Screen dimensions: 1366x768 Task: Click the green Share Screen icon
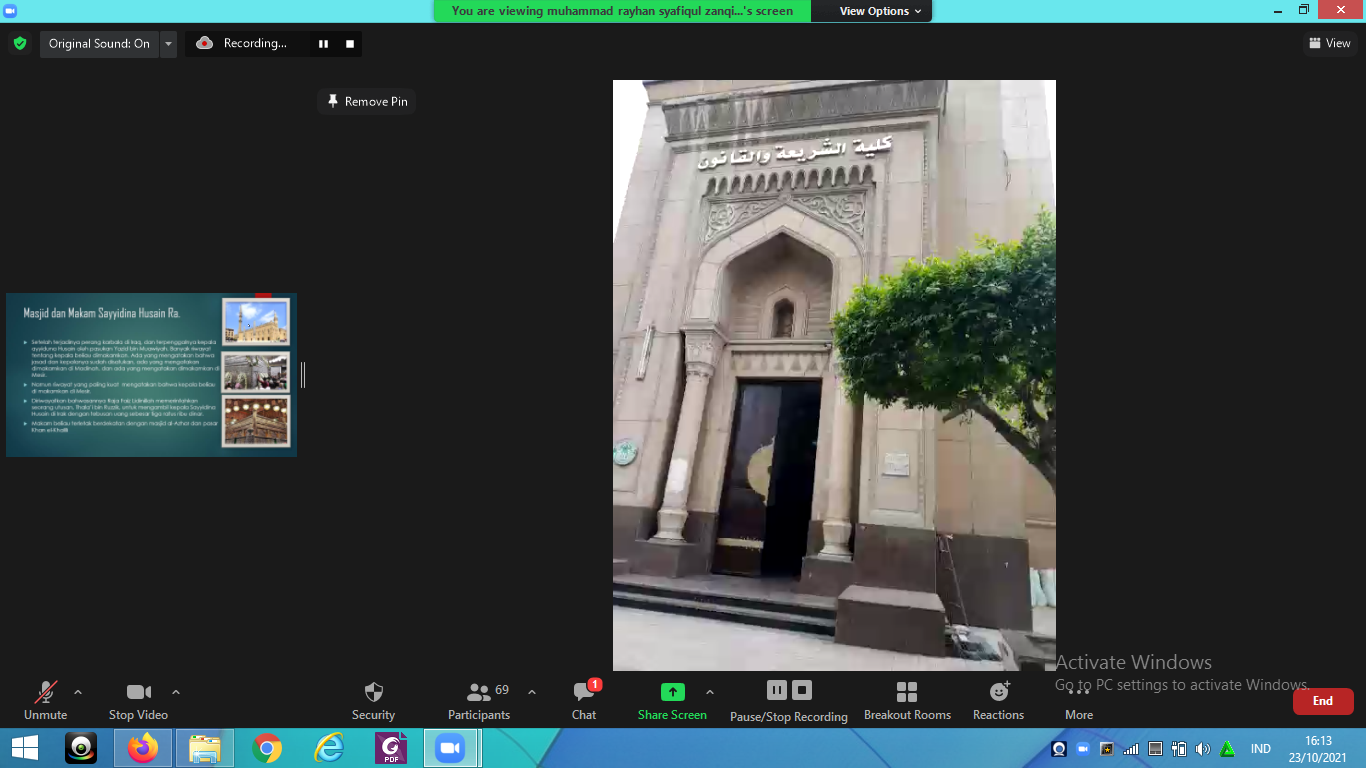tap(673, 692)
